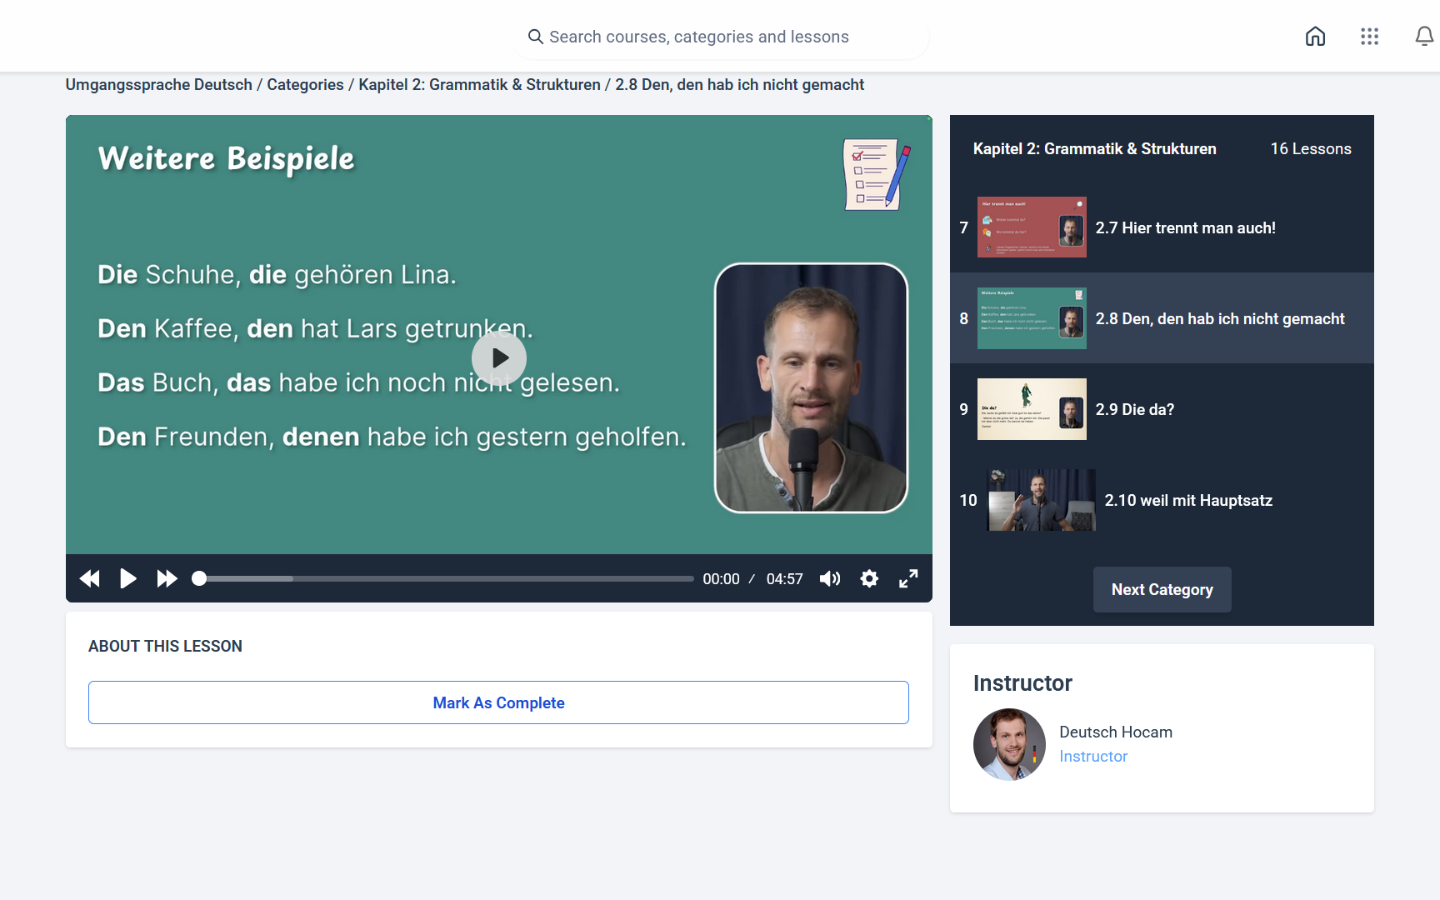This screenshot has height=900, width=1440.
Task: Open lesson 2.10 weil mit Hauptsatz thumbnail
Action: coord(1041,500)
